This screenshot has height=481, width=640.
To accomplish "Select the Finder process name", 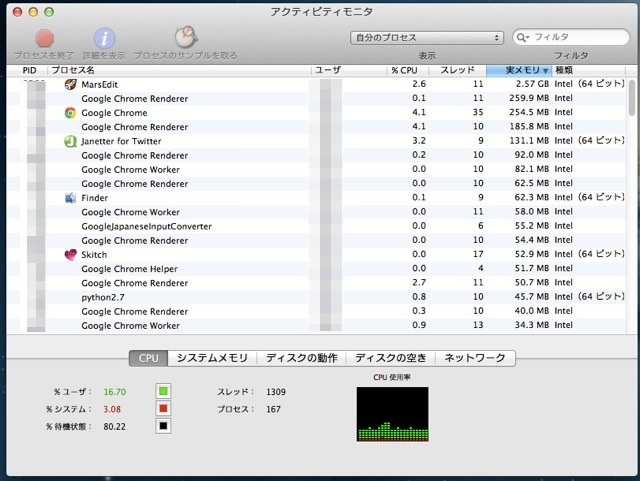I will point(95,198).
